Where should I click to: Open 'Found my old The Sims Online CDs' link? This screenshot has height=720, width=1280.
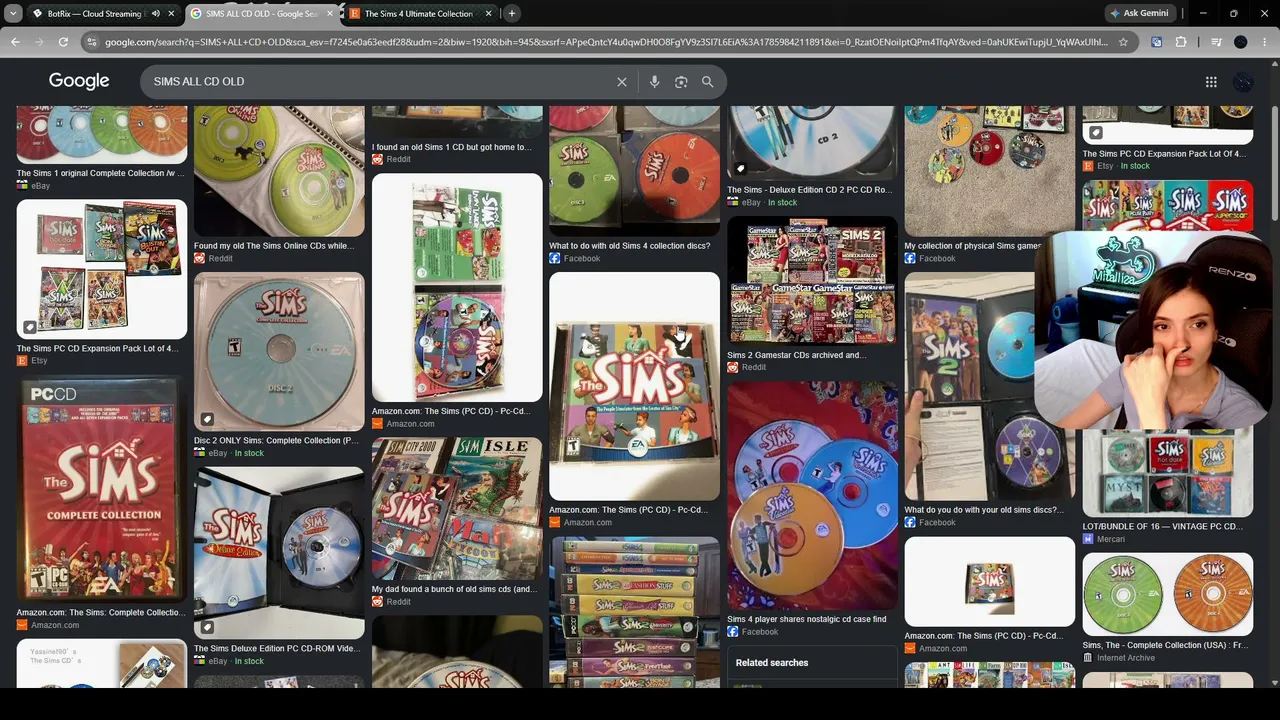click(274, 246)
